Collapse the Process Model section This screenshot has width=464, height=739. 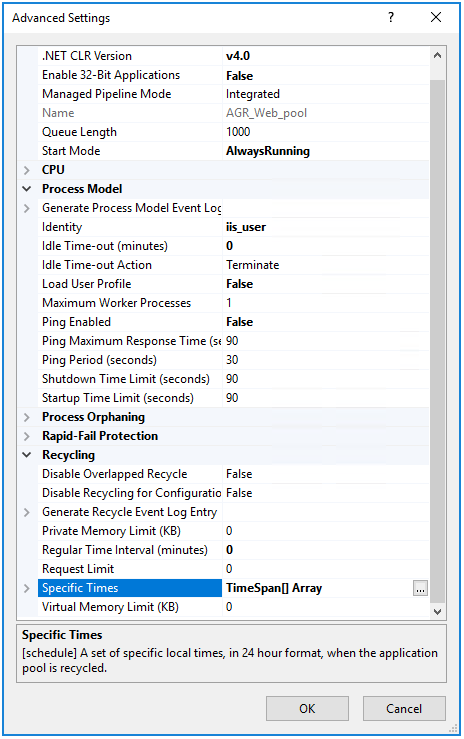pyautogui.click(x=27, y=189)
